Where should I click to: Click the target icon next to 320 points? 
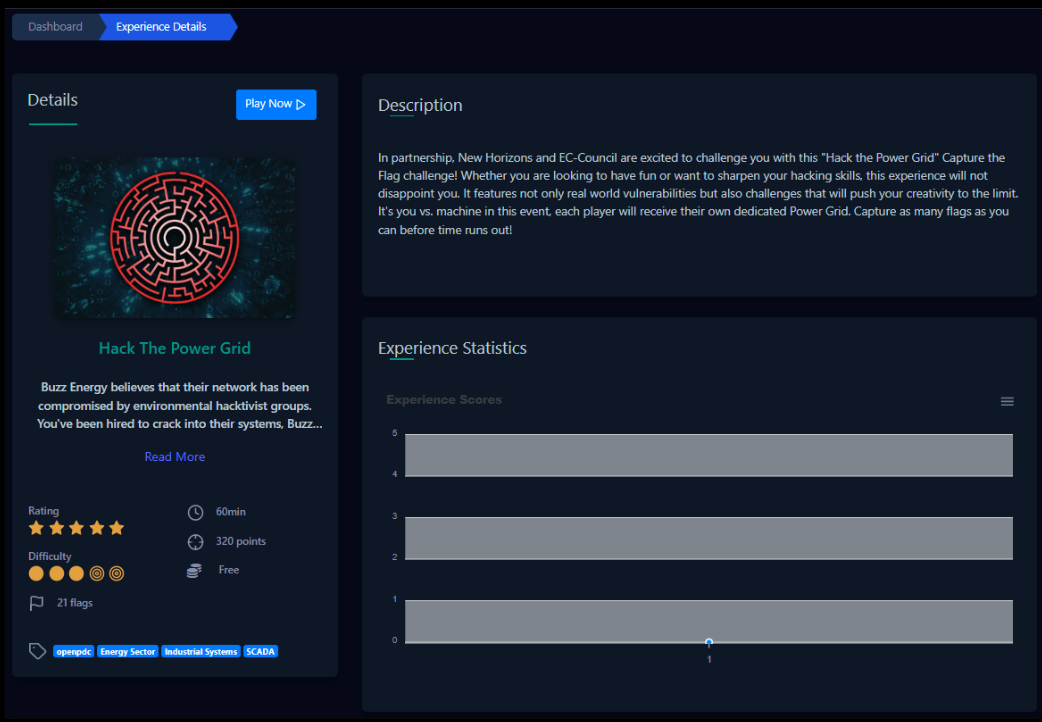pyautogui.click(x=196, y=541)
